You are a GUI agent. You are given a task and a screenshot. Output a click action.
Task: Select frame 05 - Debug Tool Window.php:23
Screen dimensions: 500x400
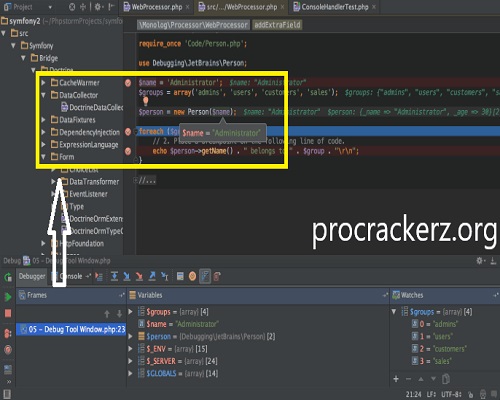(71, 329)
